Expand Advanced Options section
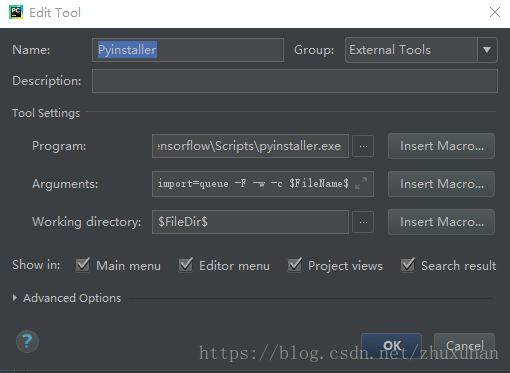The image size is (510, 373). pyautogui.click(x=15, y=298)
